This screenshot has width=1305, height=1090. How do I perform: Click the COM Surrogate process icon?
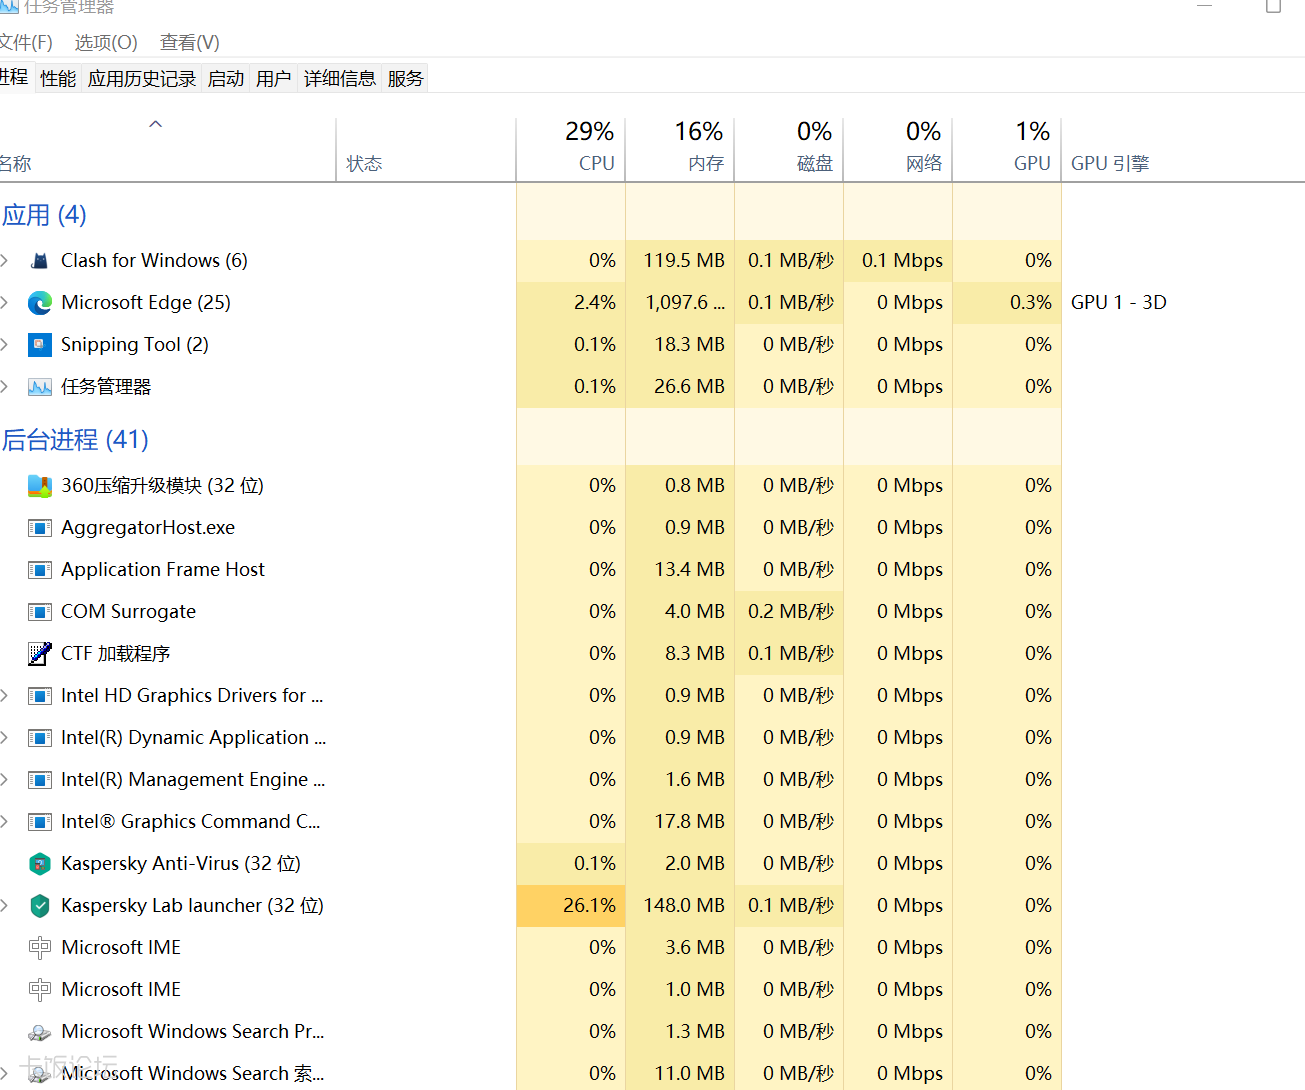coord(40,612)
